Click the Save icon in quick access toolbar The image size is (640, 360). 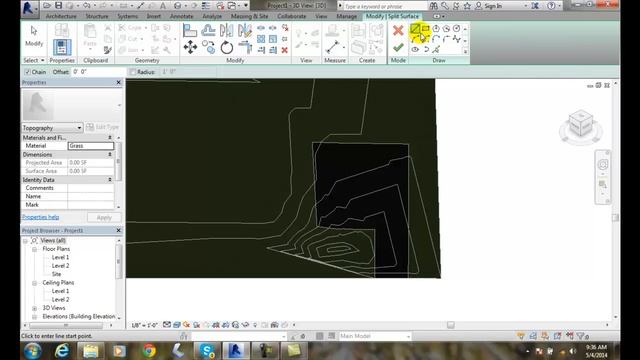[58, 6]
